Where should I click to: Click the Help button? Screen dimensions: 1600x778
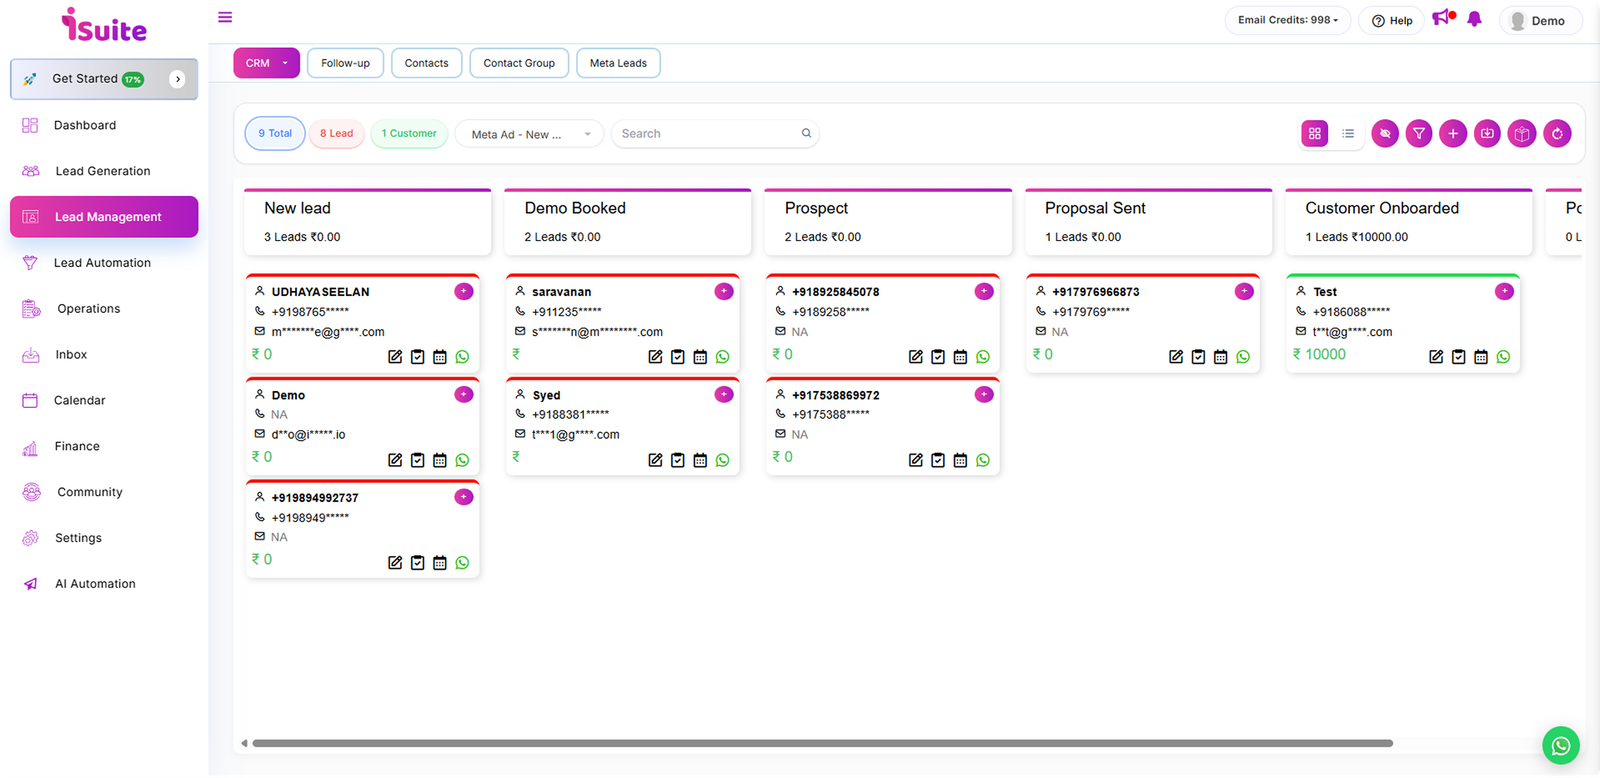[1391, 20]
